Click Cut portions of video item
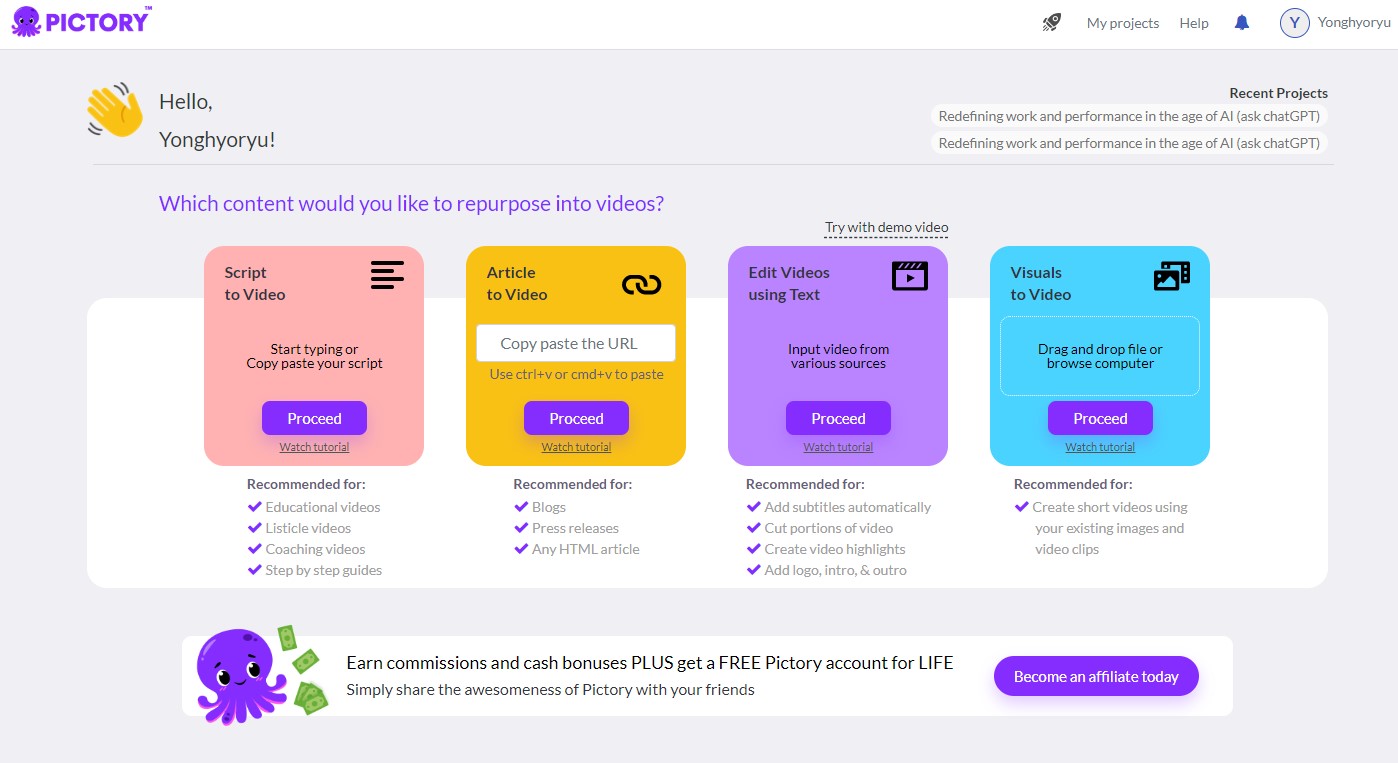Screen dimensions: 1398x763 [820, 528]
